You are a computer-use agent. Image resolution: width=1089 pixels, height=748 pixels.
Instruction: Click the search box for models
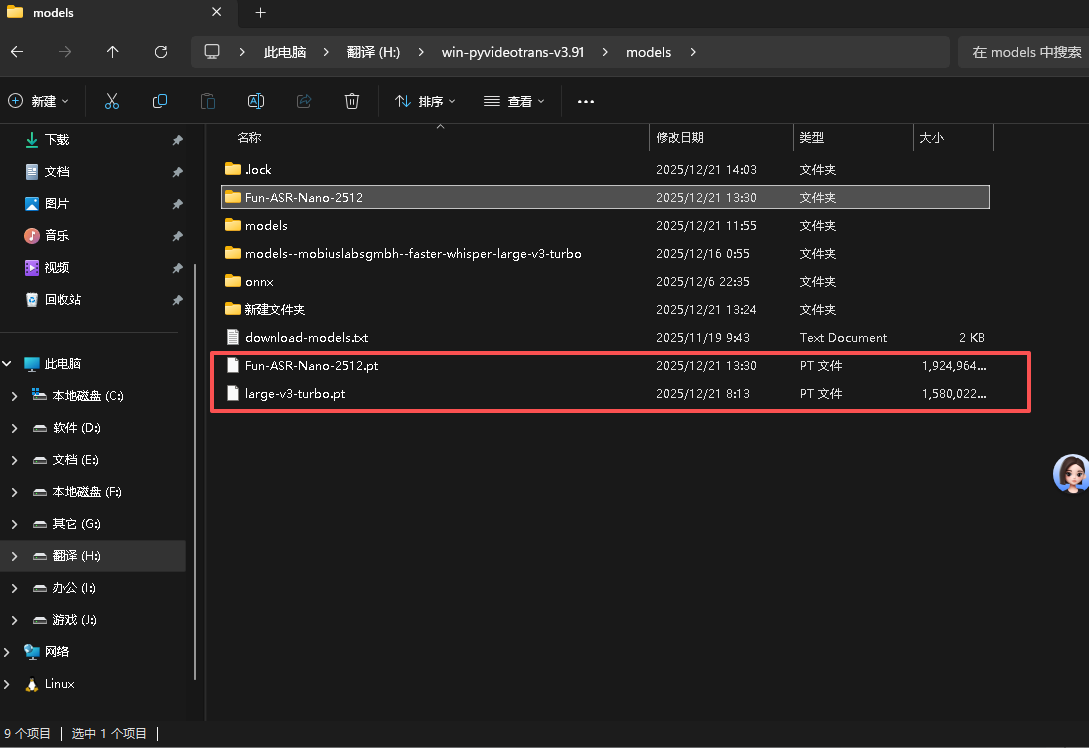pos(1025,52)
